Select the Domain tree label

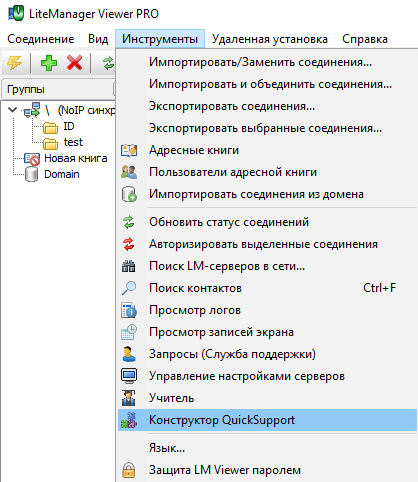coord(62,174)
